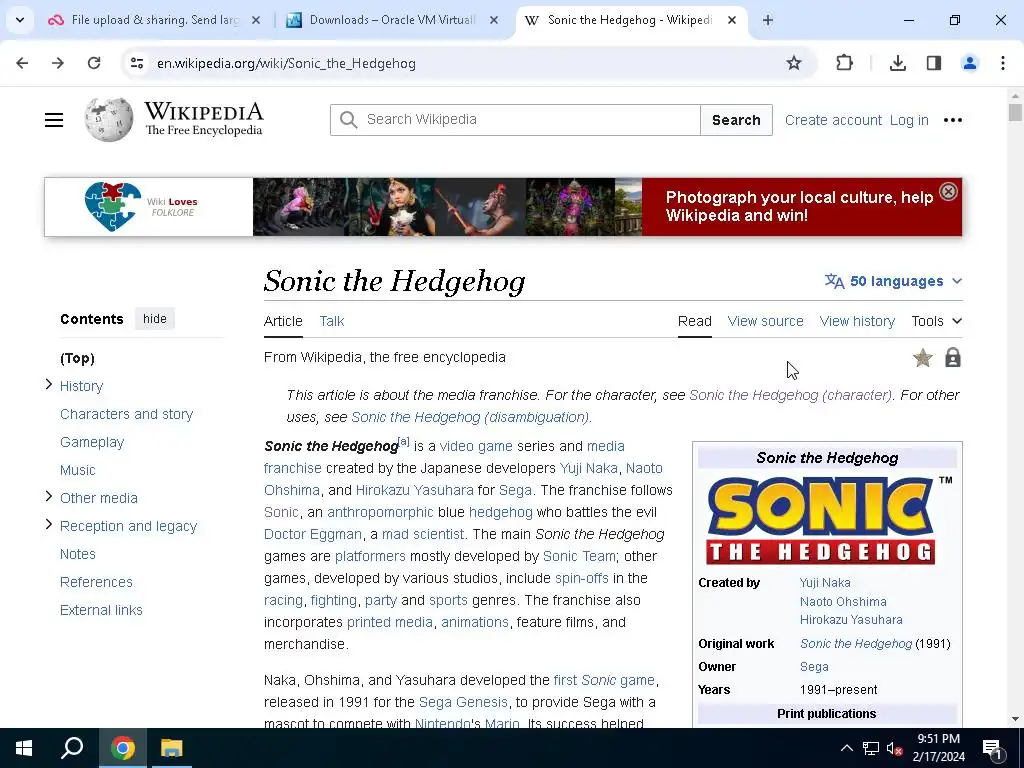
Task: Close the File upload & sharing tab
Action: pos(256,20)
